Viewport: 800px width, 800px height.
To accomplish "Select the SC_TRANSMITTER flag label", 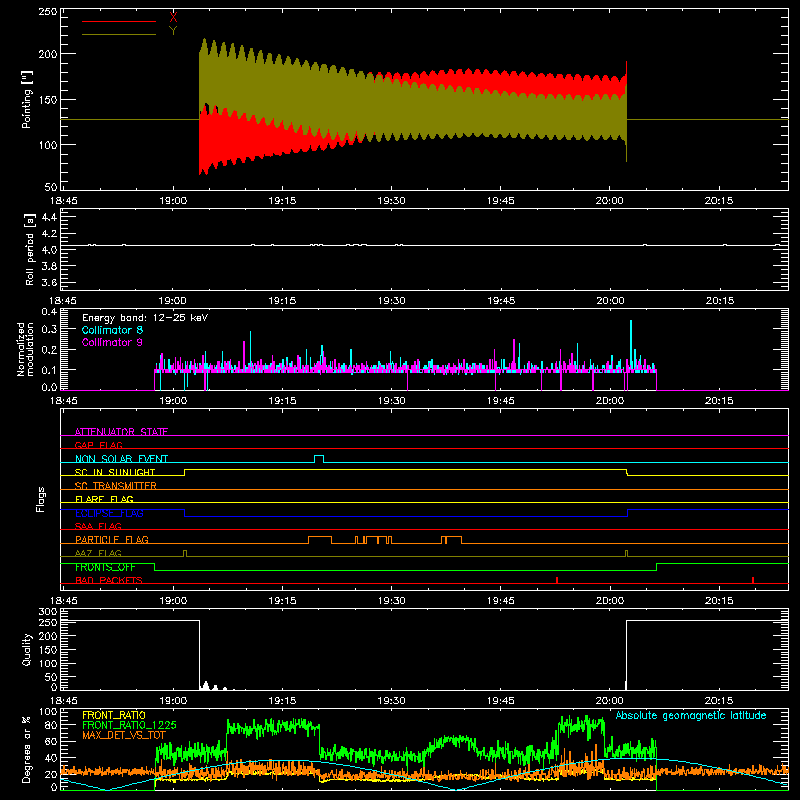I will 115,486.
